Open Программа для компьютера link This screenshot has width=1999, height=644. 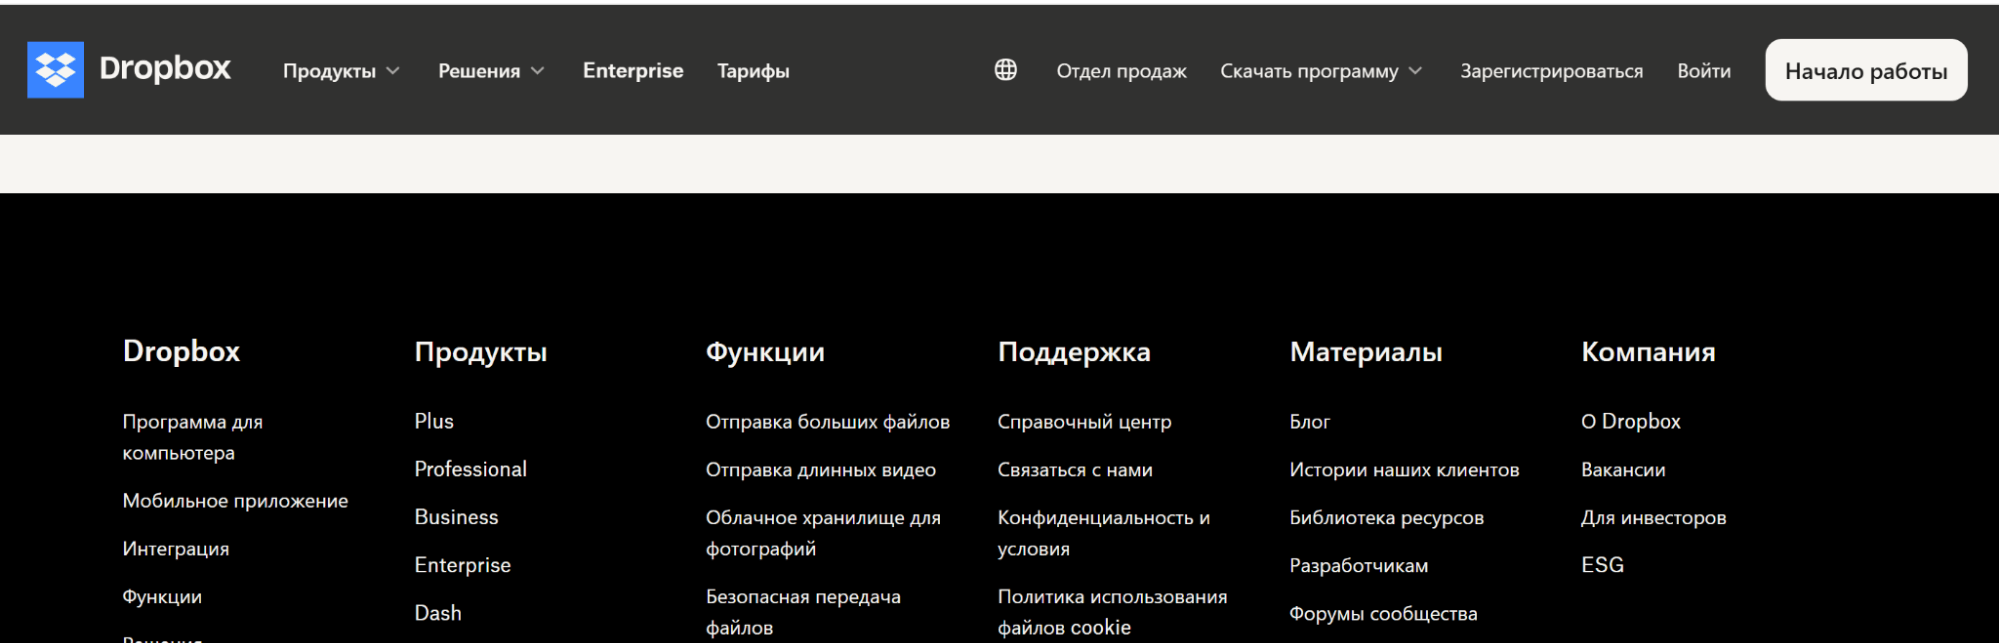pyautogui.click(x=193, y=437)
